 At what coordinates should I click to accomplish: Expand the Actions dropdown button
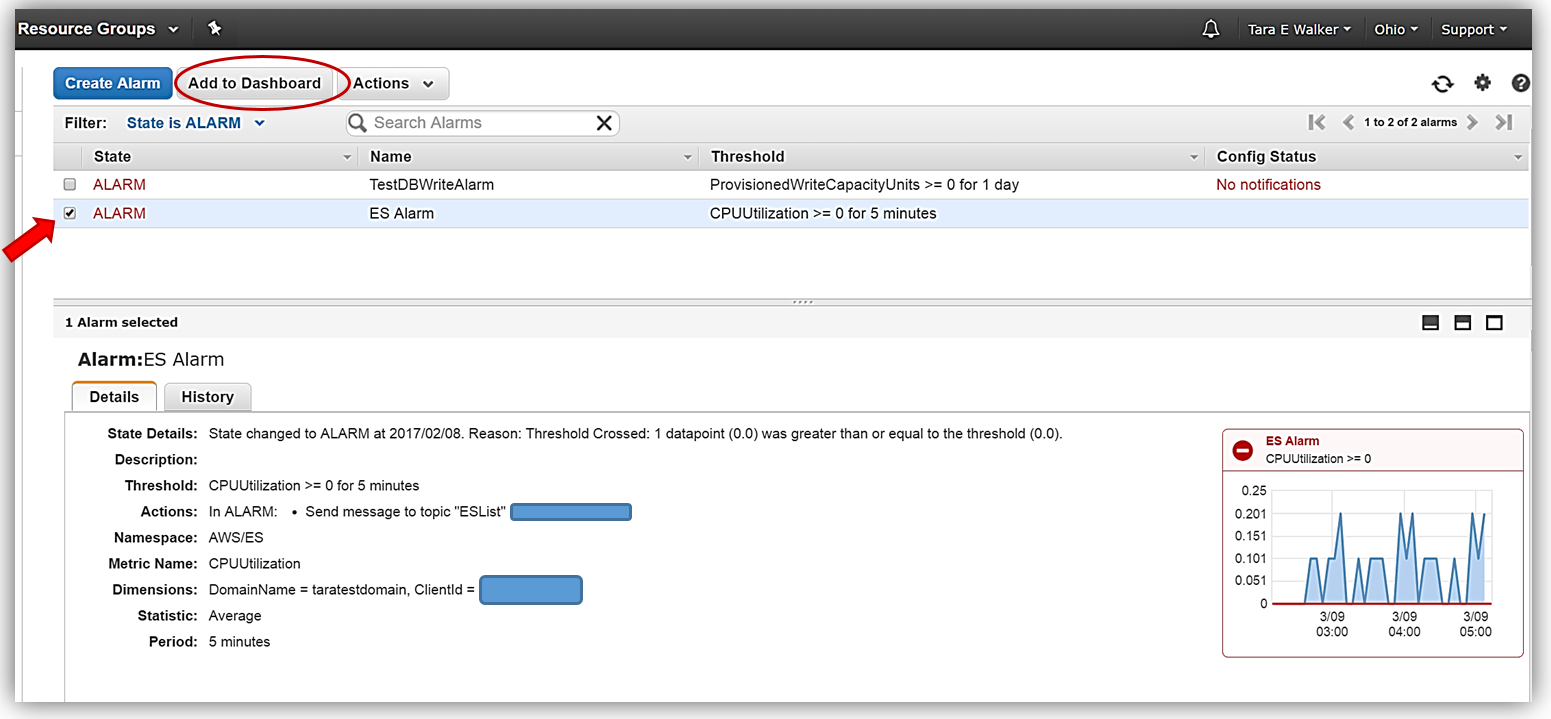click(x=394, y=84)
